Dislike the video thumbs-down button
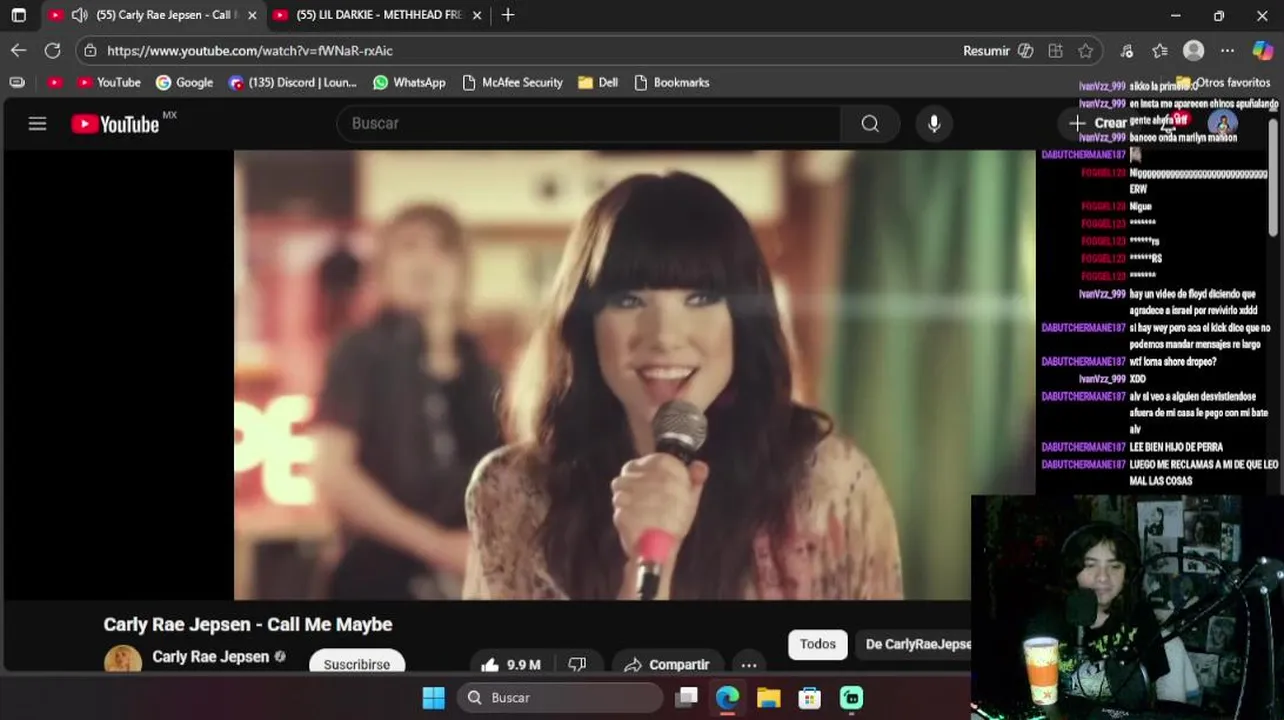 point(577,664)
